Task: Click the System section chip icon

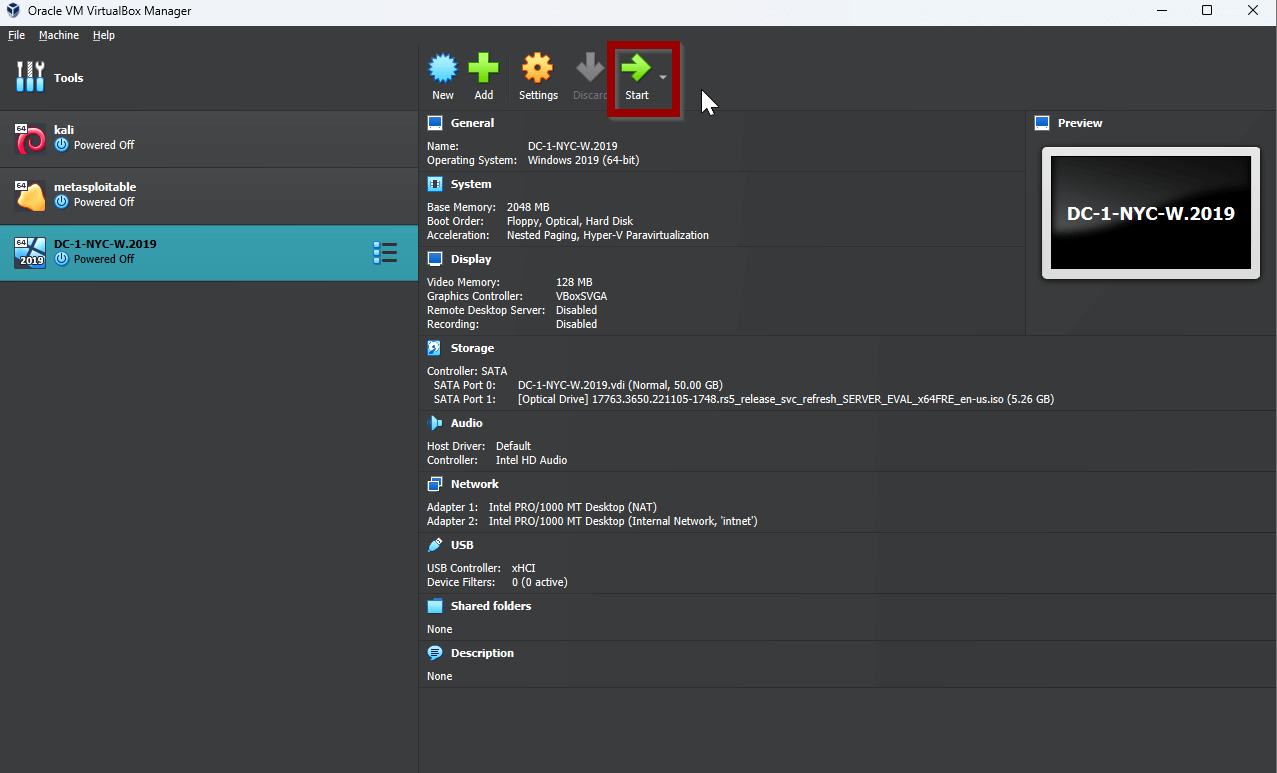Action: click(435, 184)
